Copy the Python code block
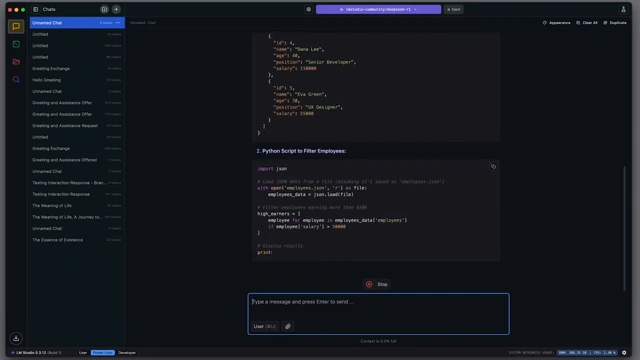This screenshot has width=640, height=360. coord(493,167)
